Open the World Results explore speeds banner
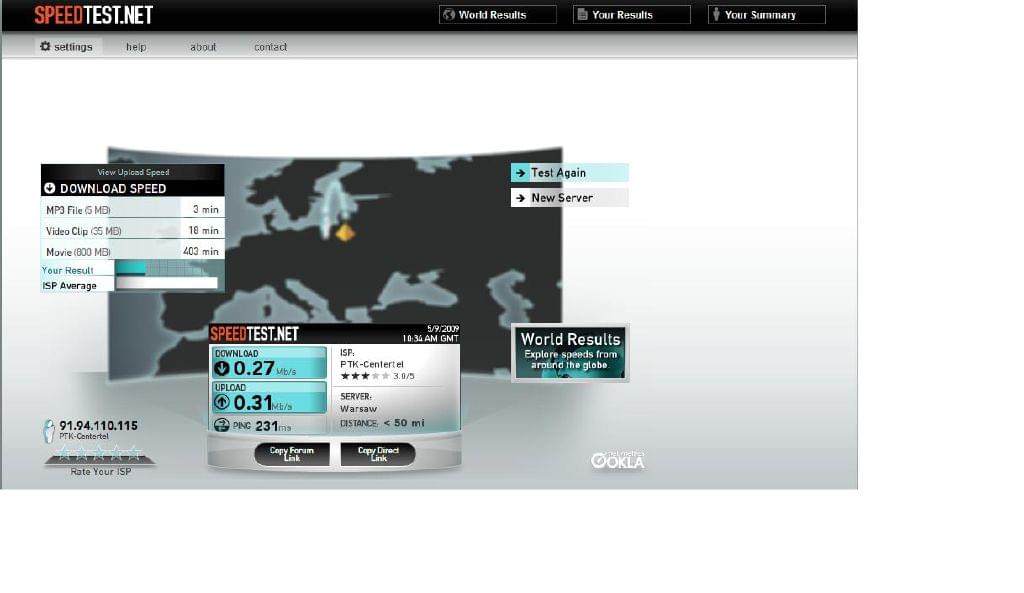 (570, 353)
